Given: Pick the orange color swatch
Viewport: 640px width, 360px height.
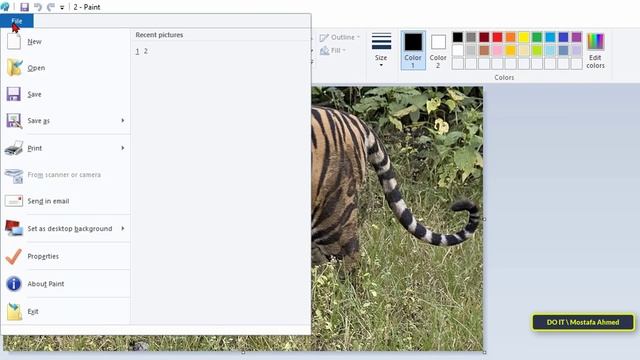Looking at the screenshot, I should (511, 37).
